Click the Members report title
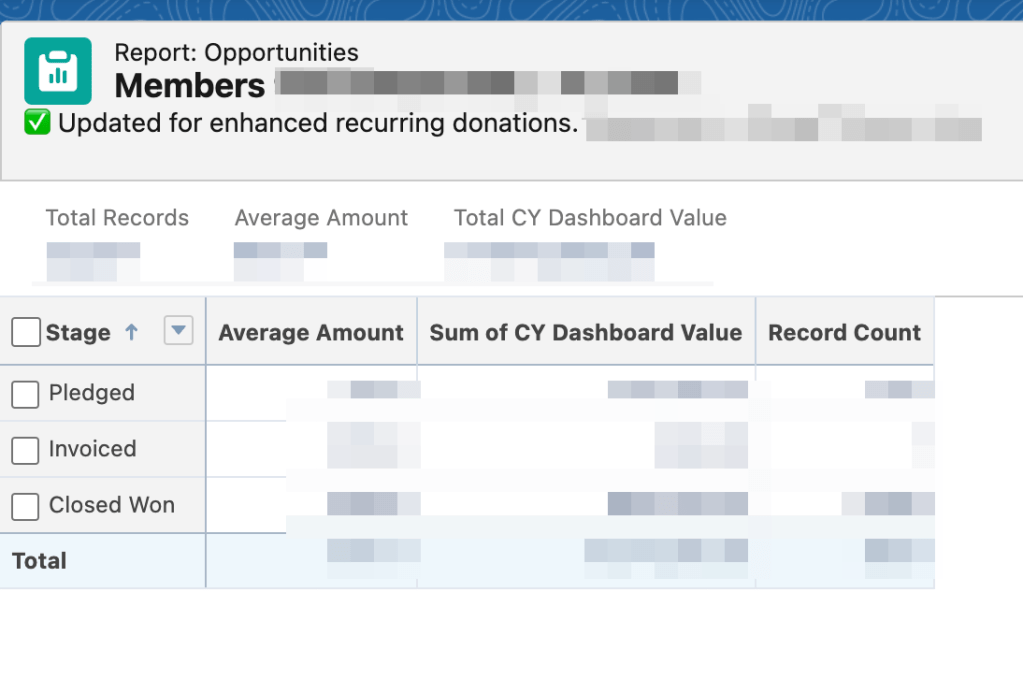The image size is (1023, 679). click(x=190, y=86)
